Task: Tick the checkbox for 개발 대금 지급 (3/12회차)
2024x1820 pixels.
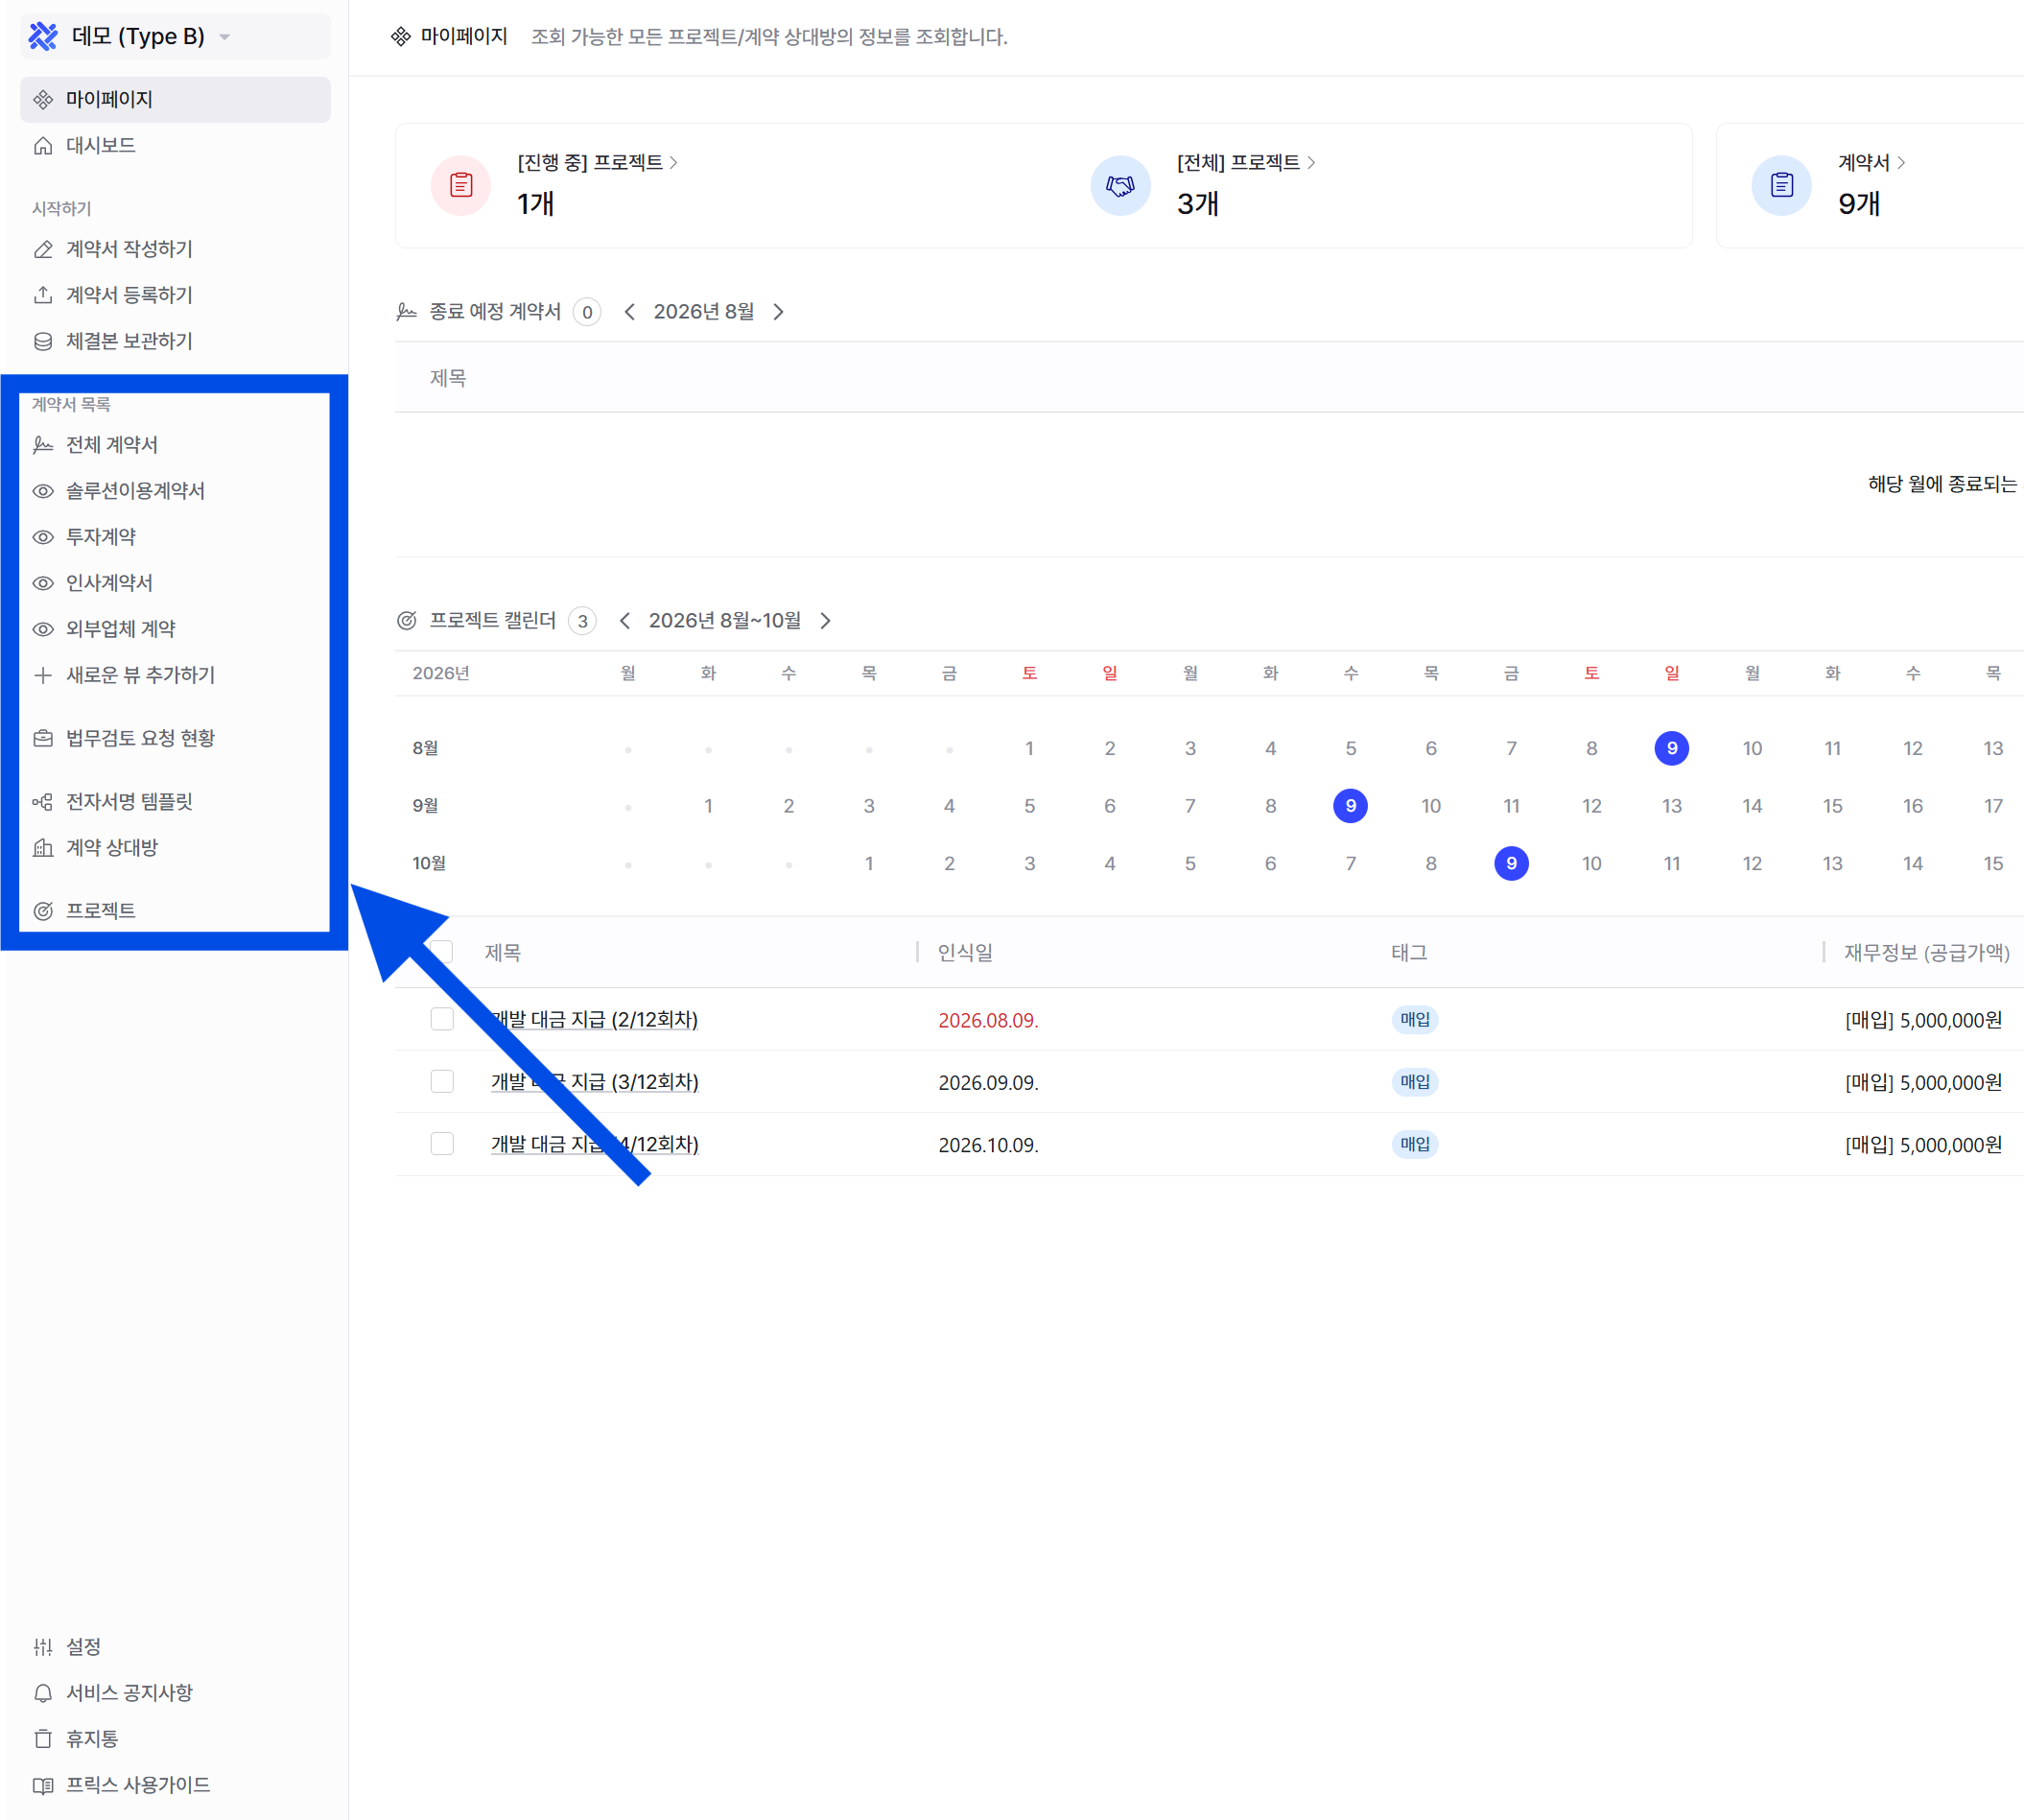Action: coord(442,1081)
